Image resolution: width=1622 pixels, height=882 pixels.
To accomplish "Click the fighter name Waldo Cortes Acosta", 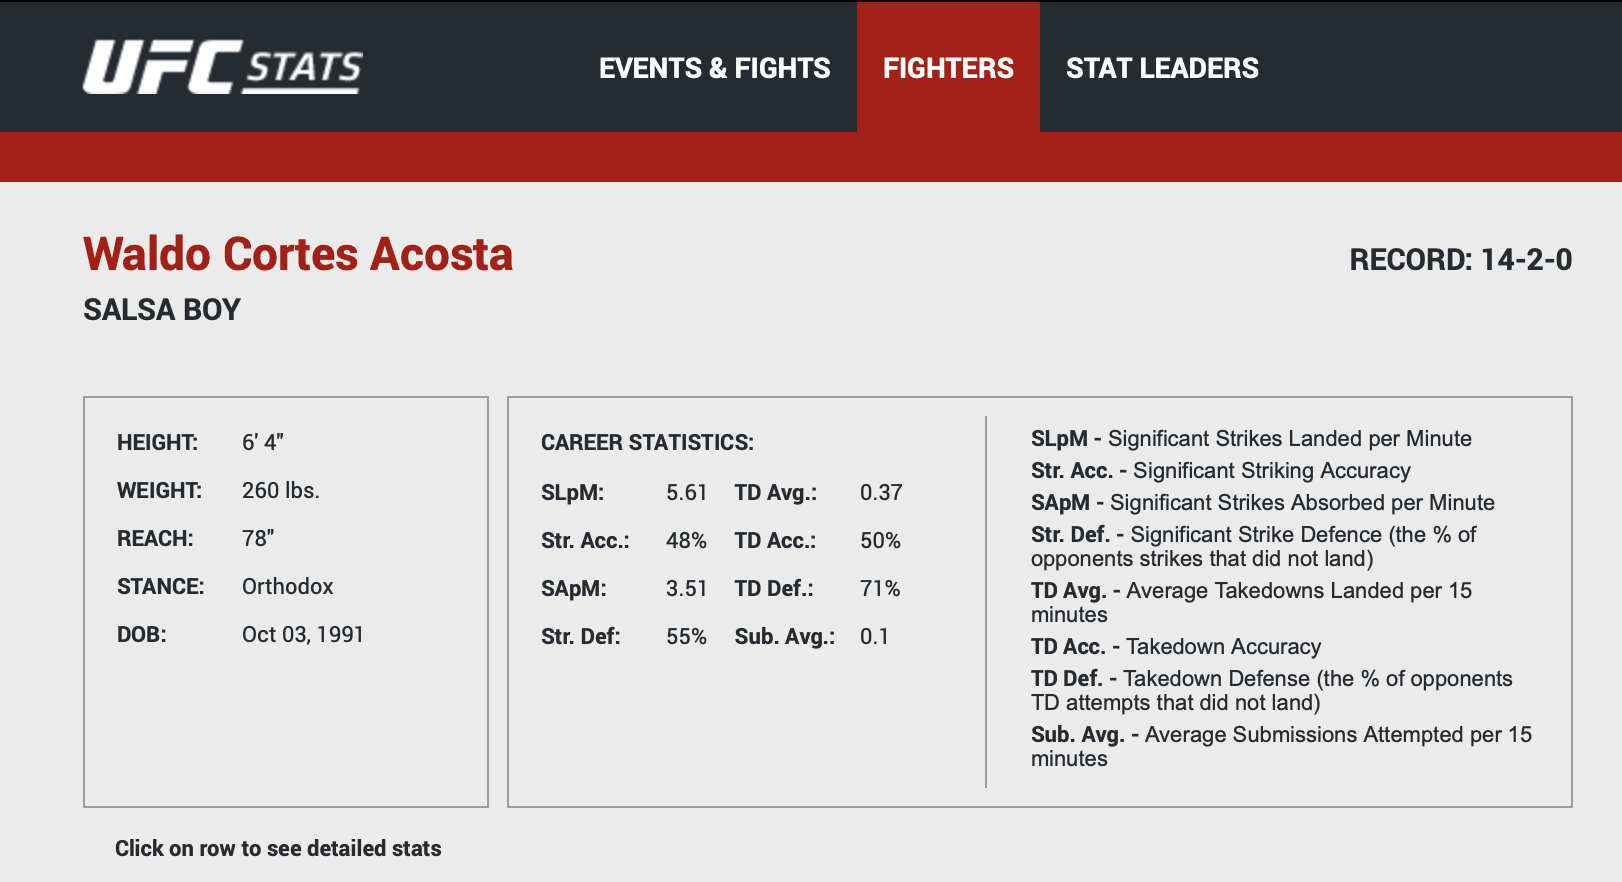I will point(298,254).
